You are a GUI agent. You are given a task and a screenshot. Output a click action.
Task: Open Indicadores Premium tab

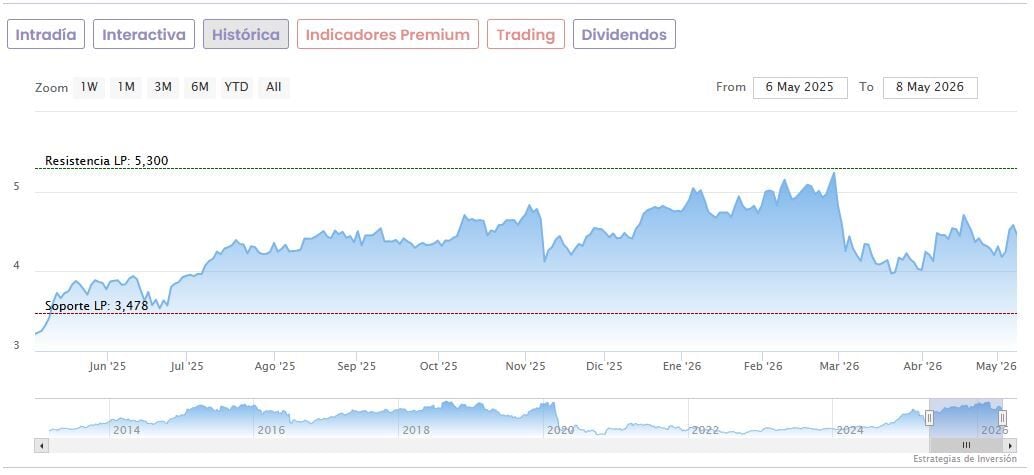pos(388,34)
